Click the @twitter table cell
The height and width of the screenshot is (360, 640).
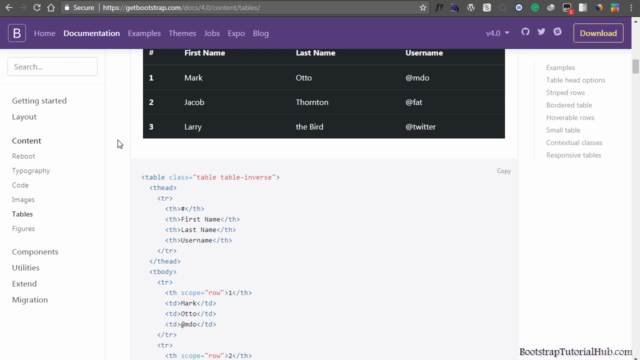[x=420, y=127]
